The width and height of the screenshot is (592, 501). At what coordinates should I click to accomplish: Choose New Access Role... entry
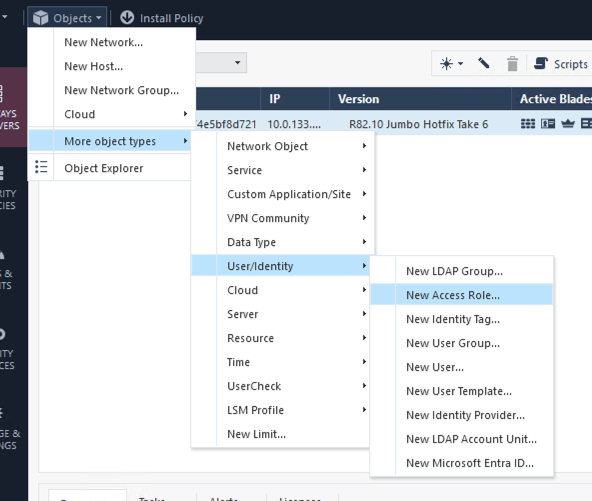[x=461, y=295]
